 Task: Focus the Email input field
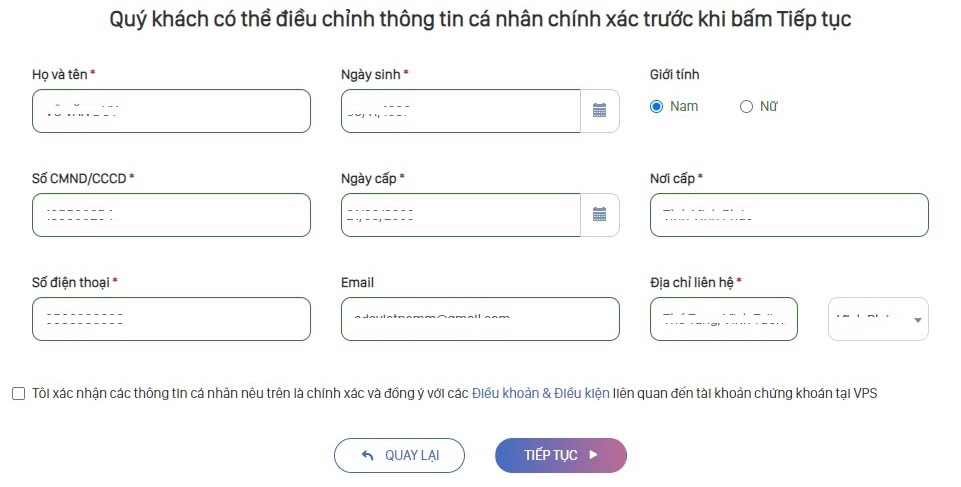pos(480,319)
